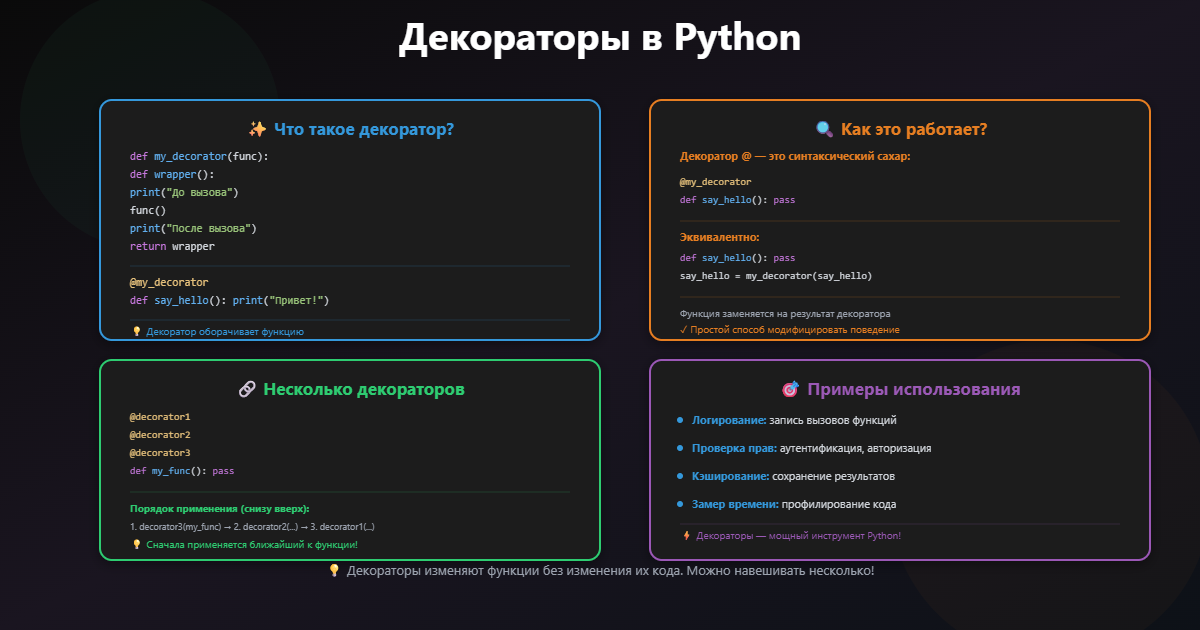This screenshot has height=630, width=1200.
Task: Click the line "say_hello = my_decorator(say_hello)"
Action: click(x=776, y=276)
